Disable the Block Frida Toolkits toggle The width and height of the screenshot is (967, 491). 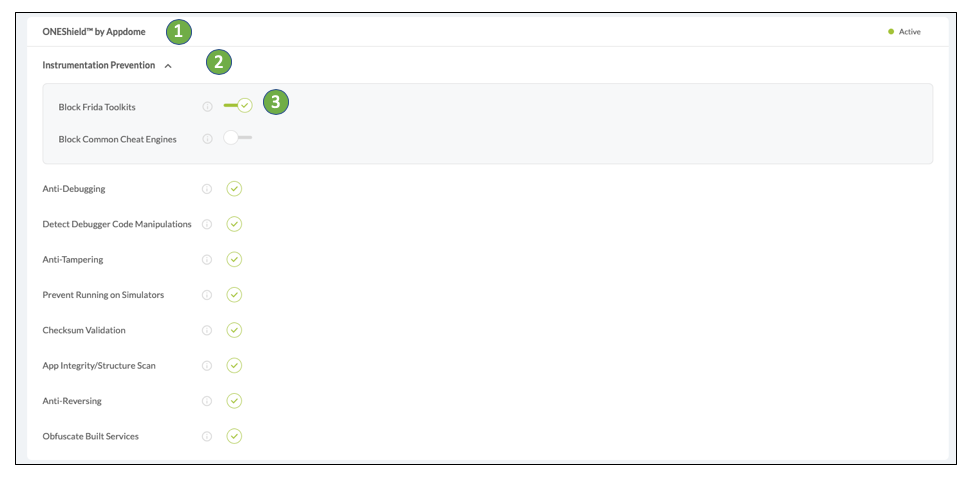[238, 105]
